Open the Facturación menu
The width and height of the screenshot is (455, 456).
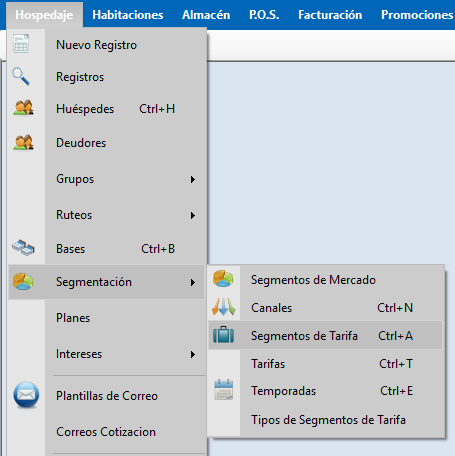(x=330, y=15)
